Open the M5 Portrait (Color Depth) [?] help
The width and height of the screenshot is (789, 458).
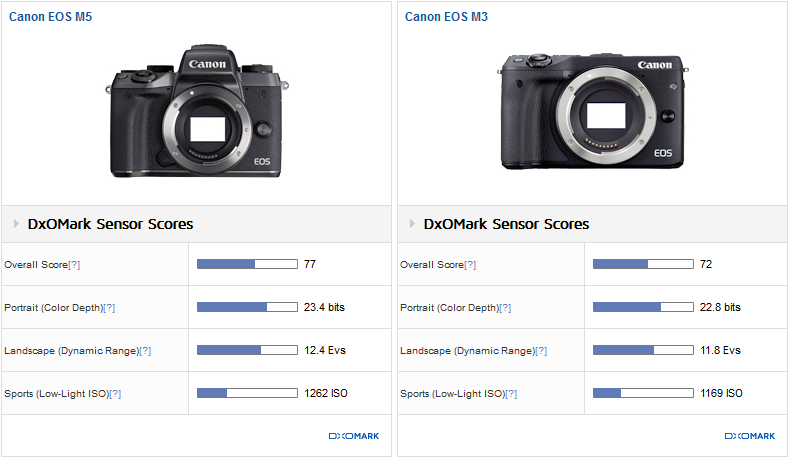[x=109, y=308]
